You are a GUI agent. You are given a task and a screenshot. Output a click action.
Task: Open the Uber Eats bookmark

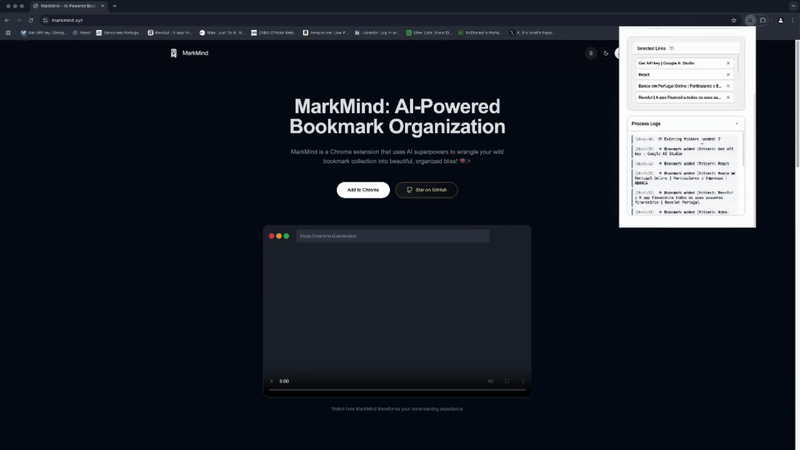pos(429,33)
